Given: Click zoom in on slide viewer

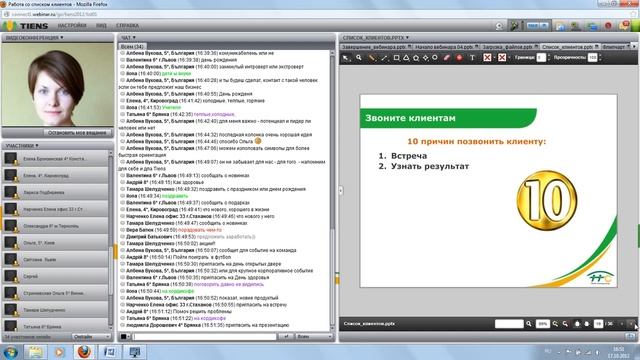Looking at the screenshot, I should pyautogui.click(x=556, y=324).
